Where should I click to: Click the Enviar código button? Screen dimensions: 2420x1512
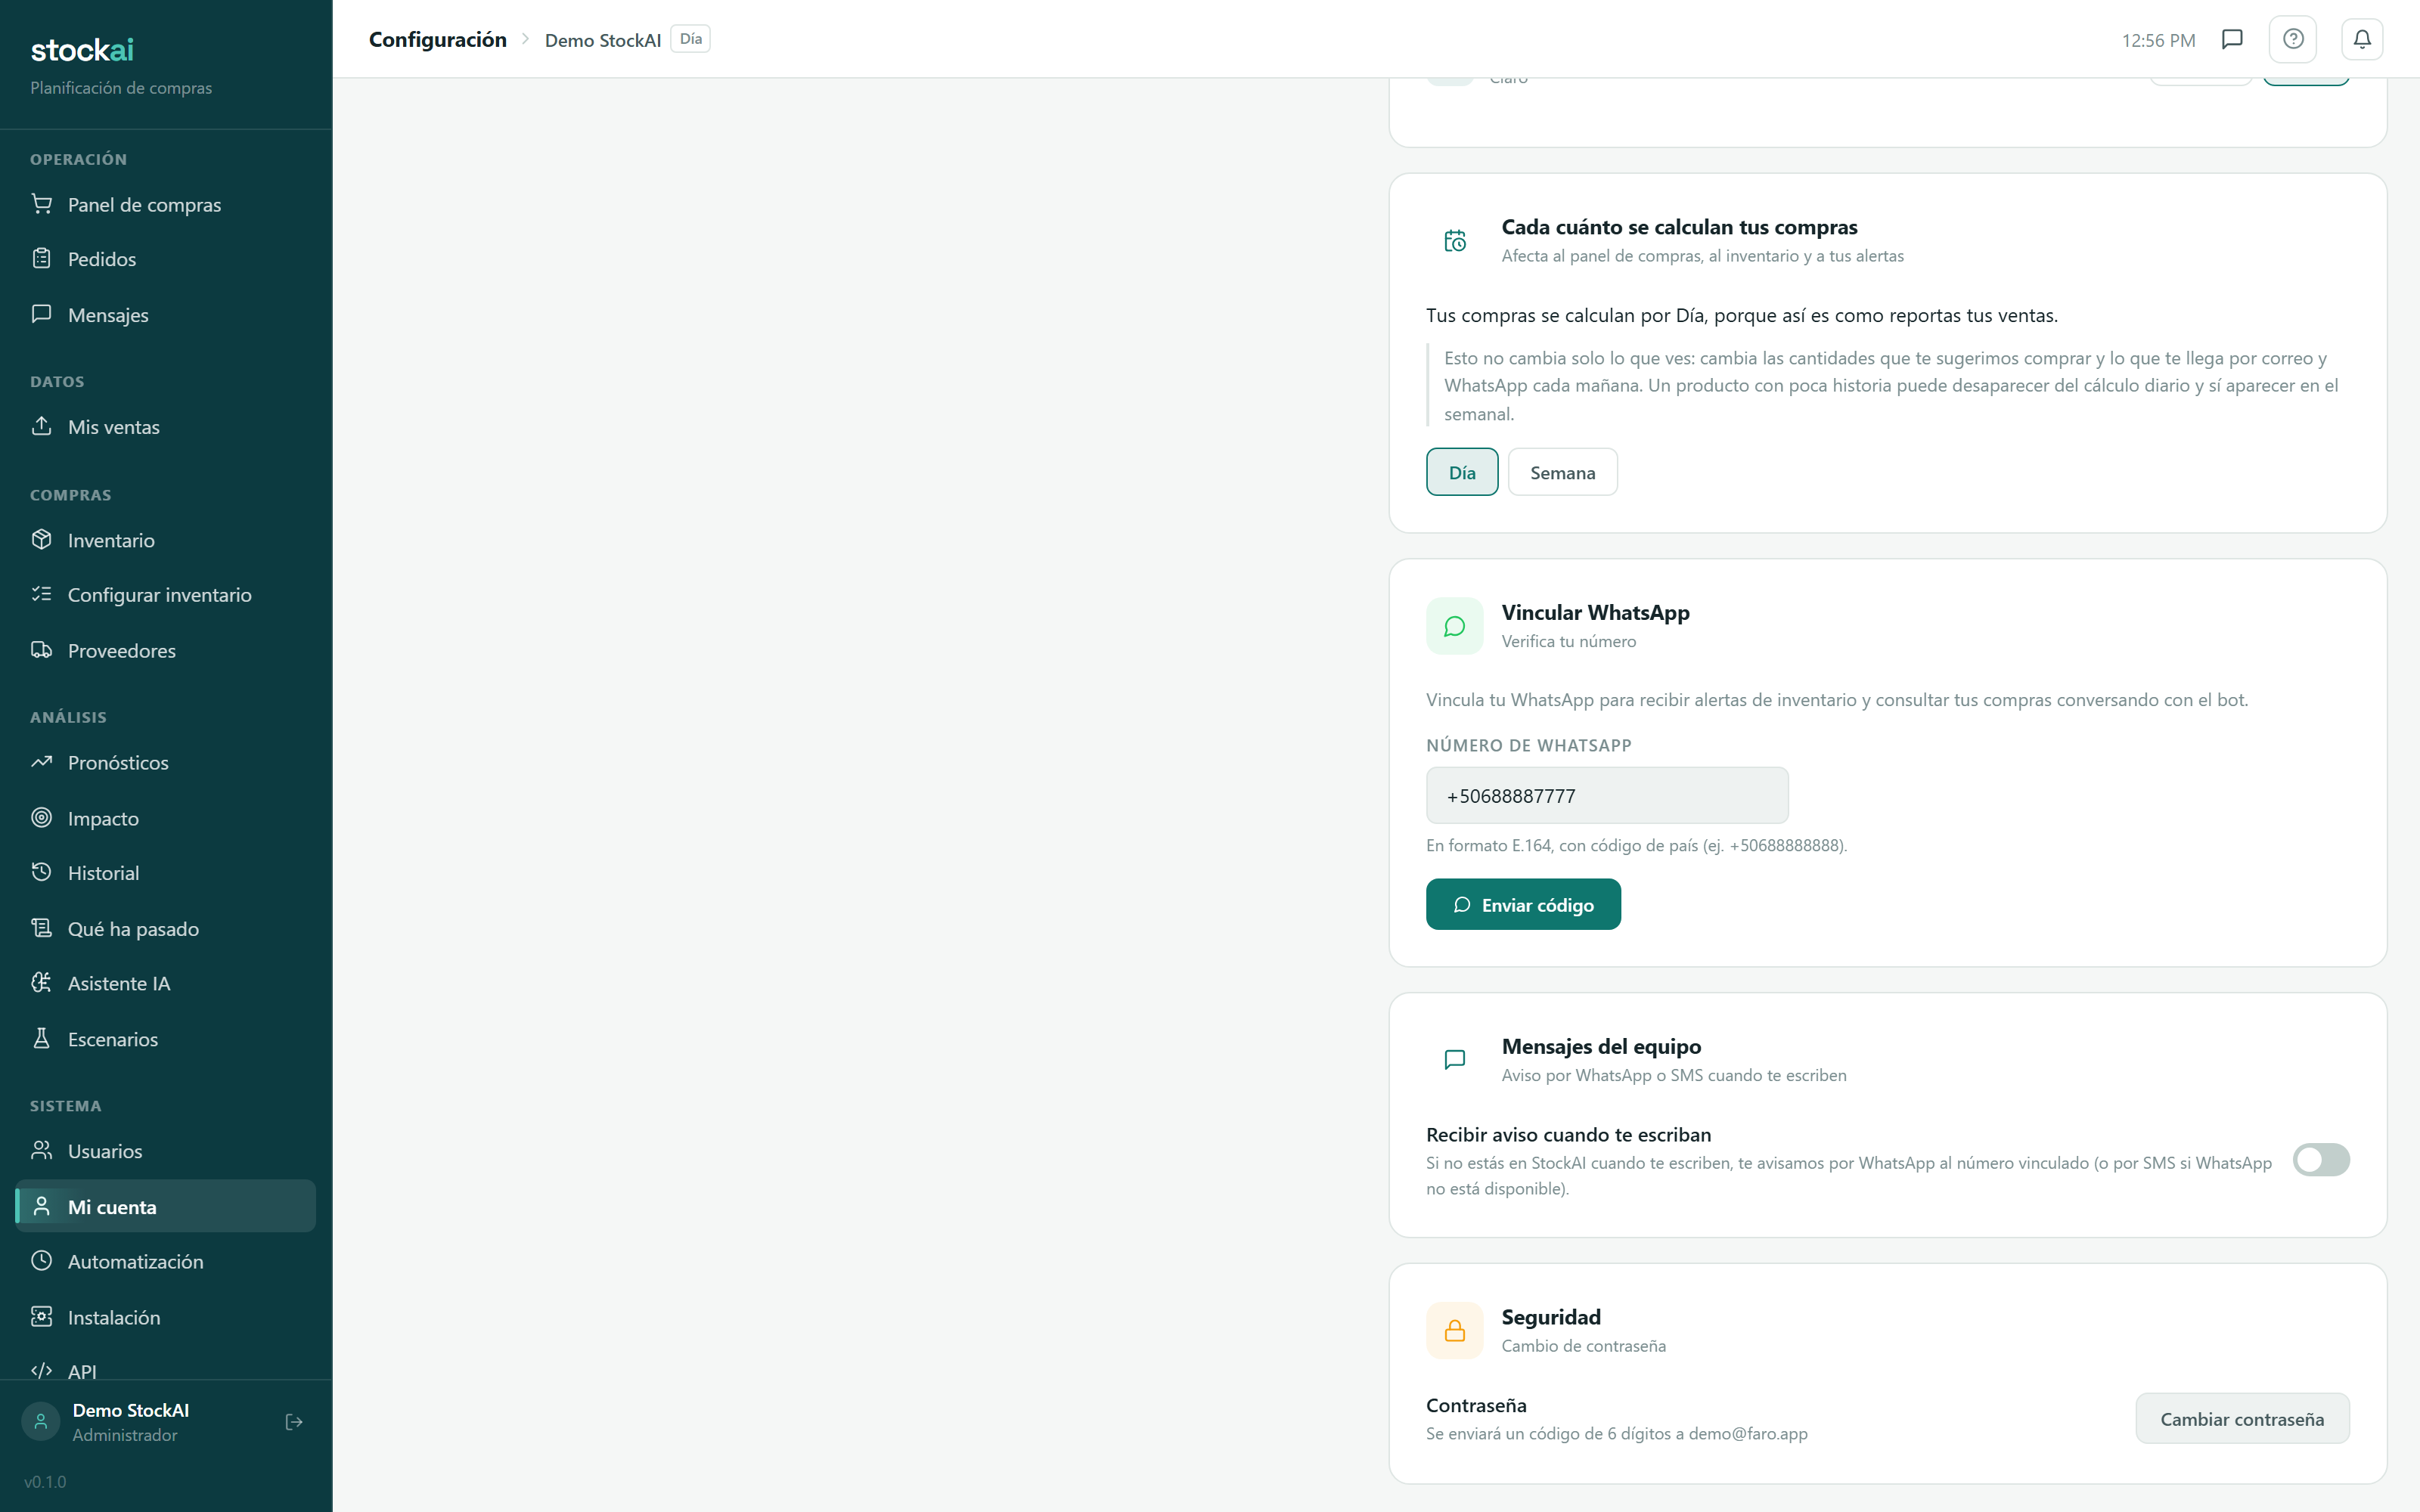pos(1523,904)
